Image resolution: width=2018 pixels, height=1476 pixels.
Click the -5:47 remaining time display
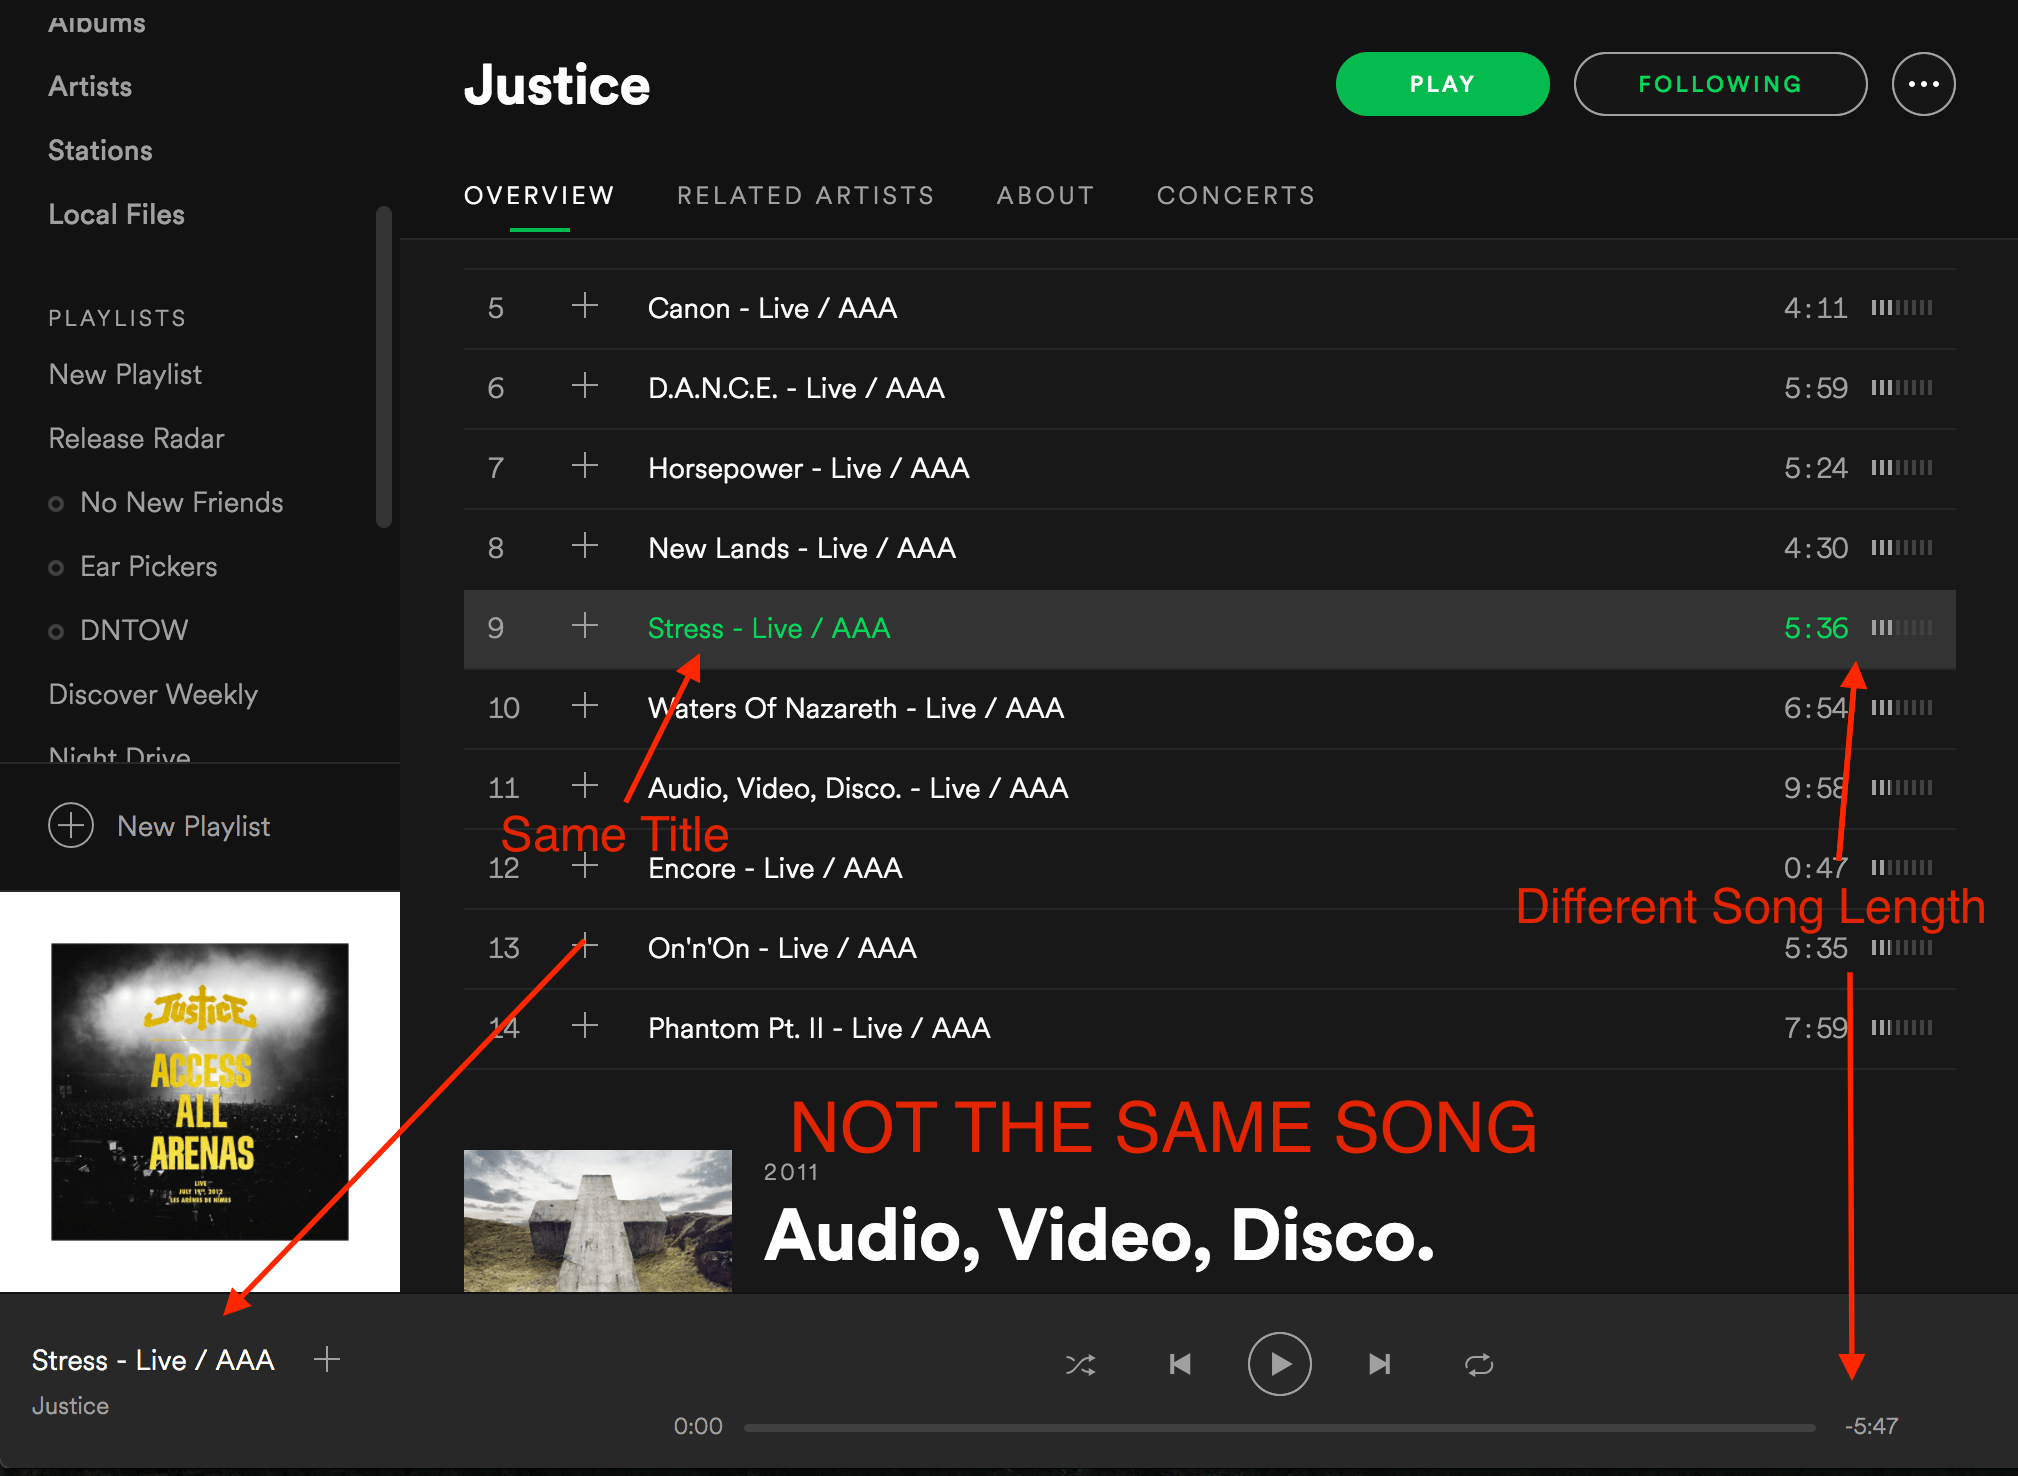tap(1871, 1426)
